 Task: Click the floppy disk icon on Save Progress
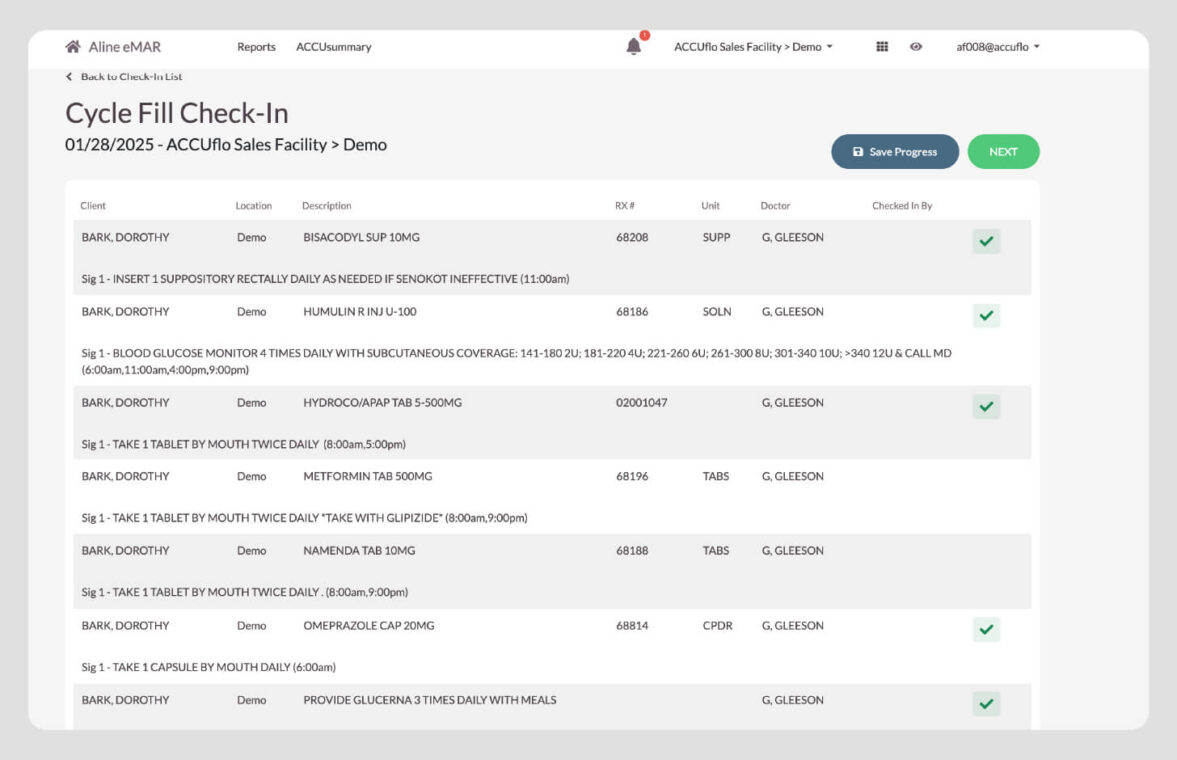point(856,151)
